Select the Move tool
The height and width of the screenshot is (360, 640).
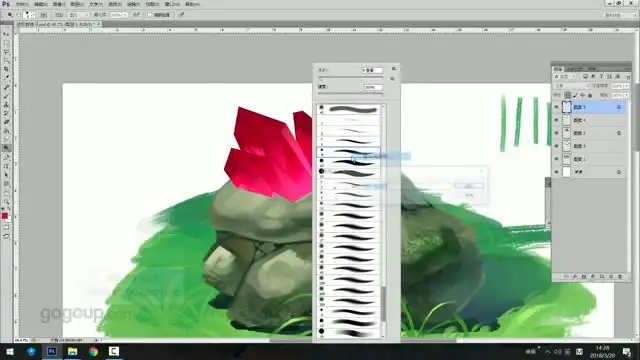coord(6,34)
